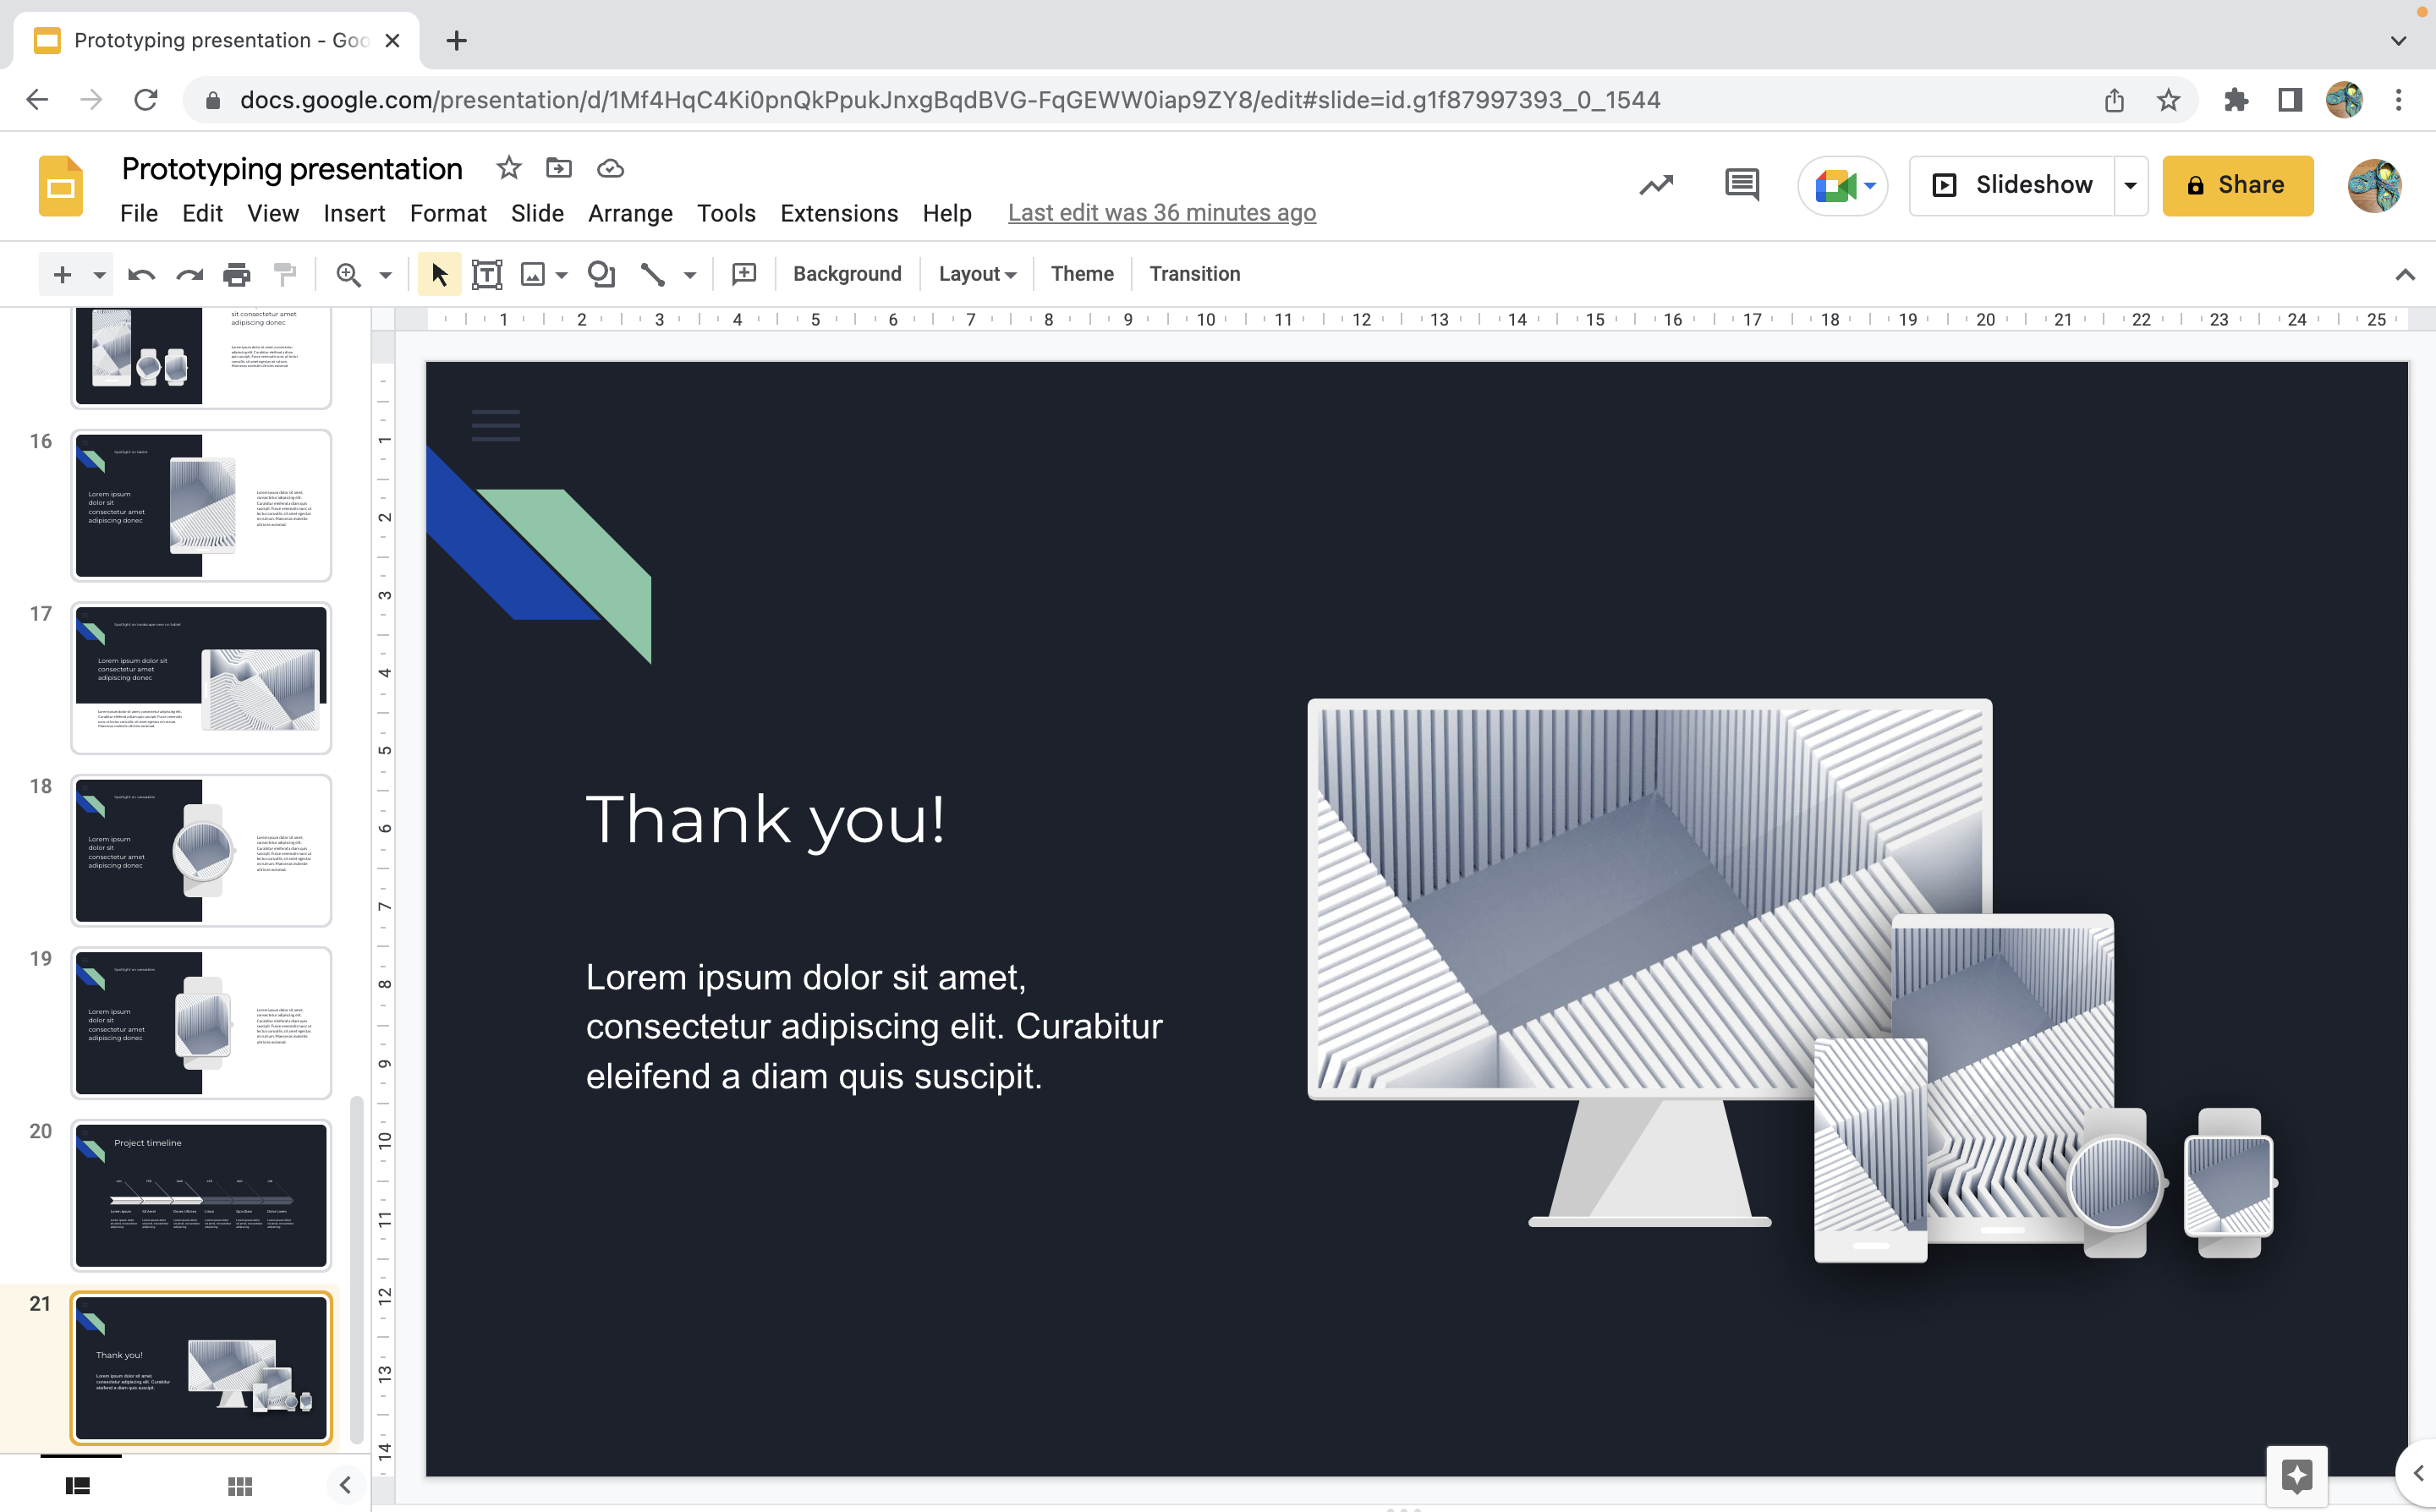Click the Explore button on slide canvas
2436x1512 pixels.
tap(2297, 1475)
